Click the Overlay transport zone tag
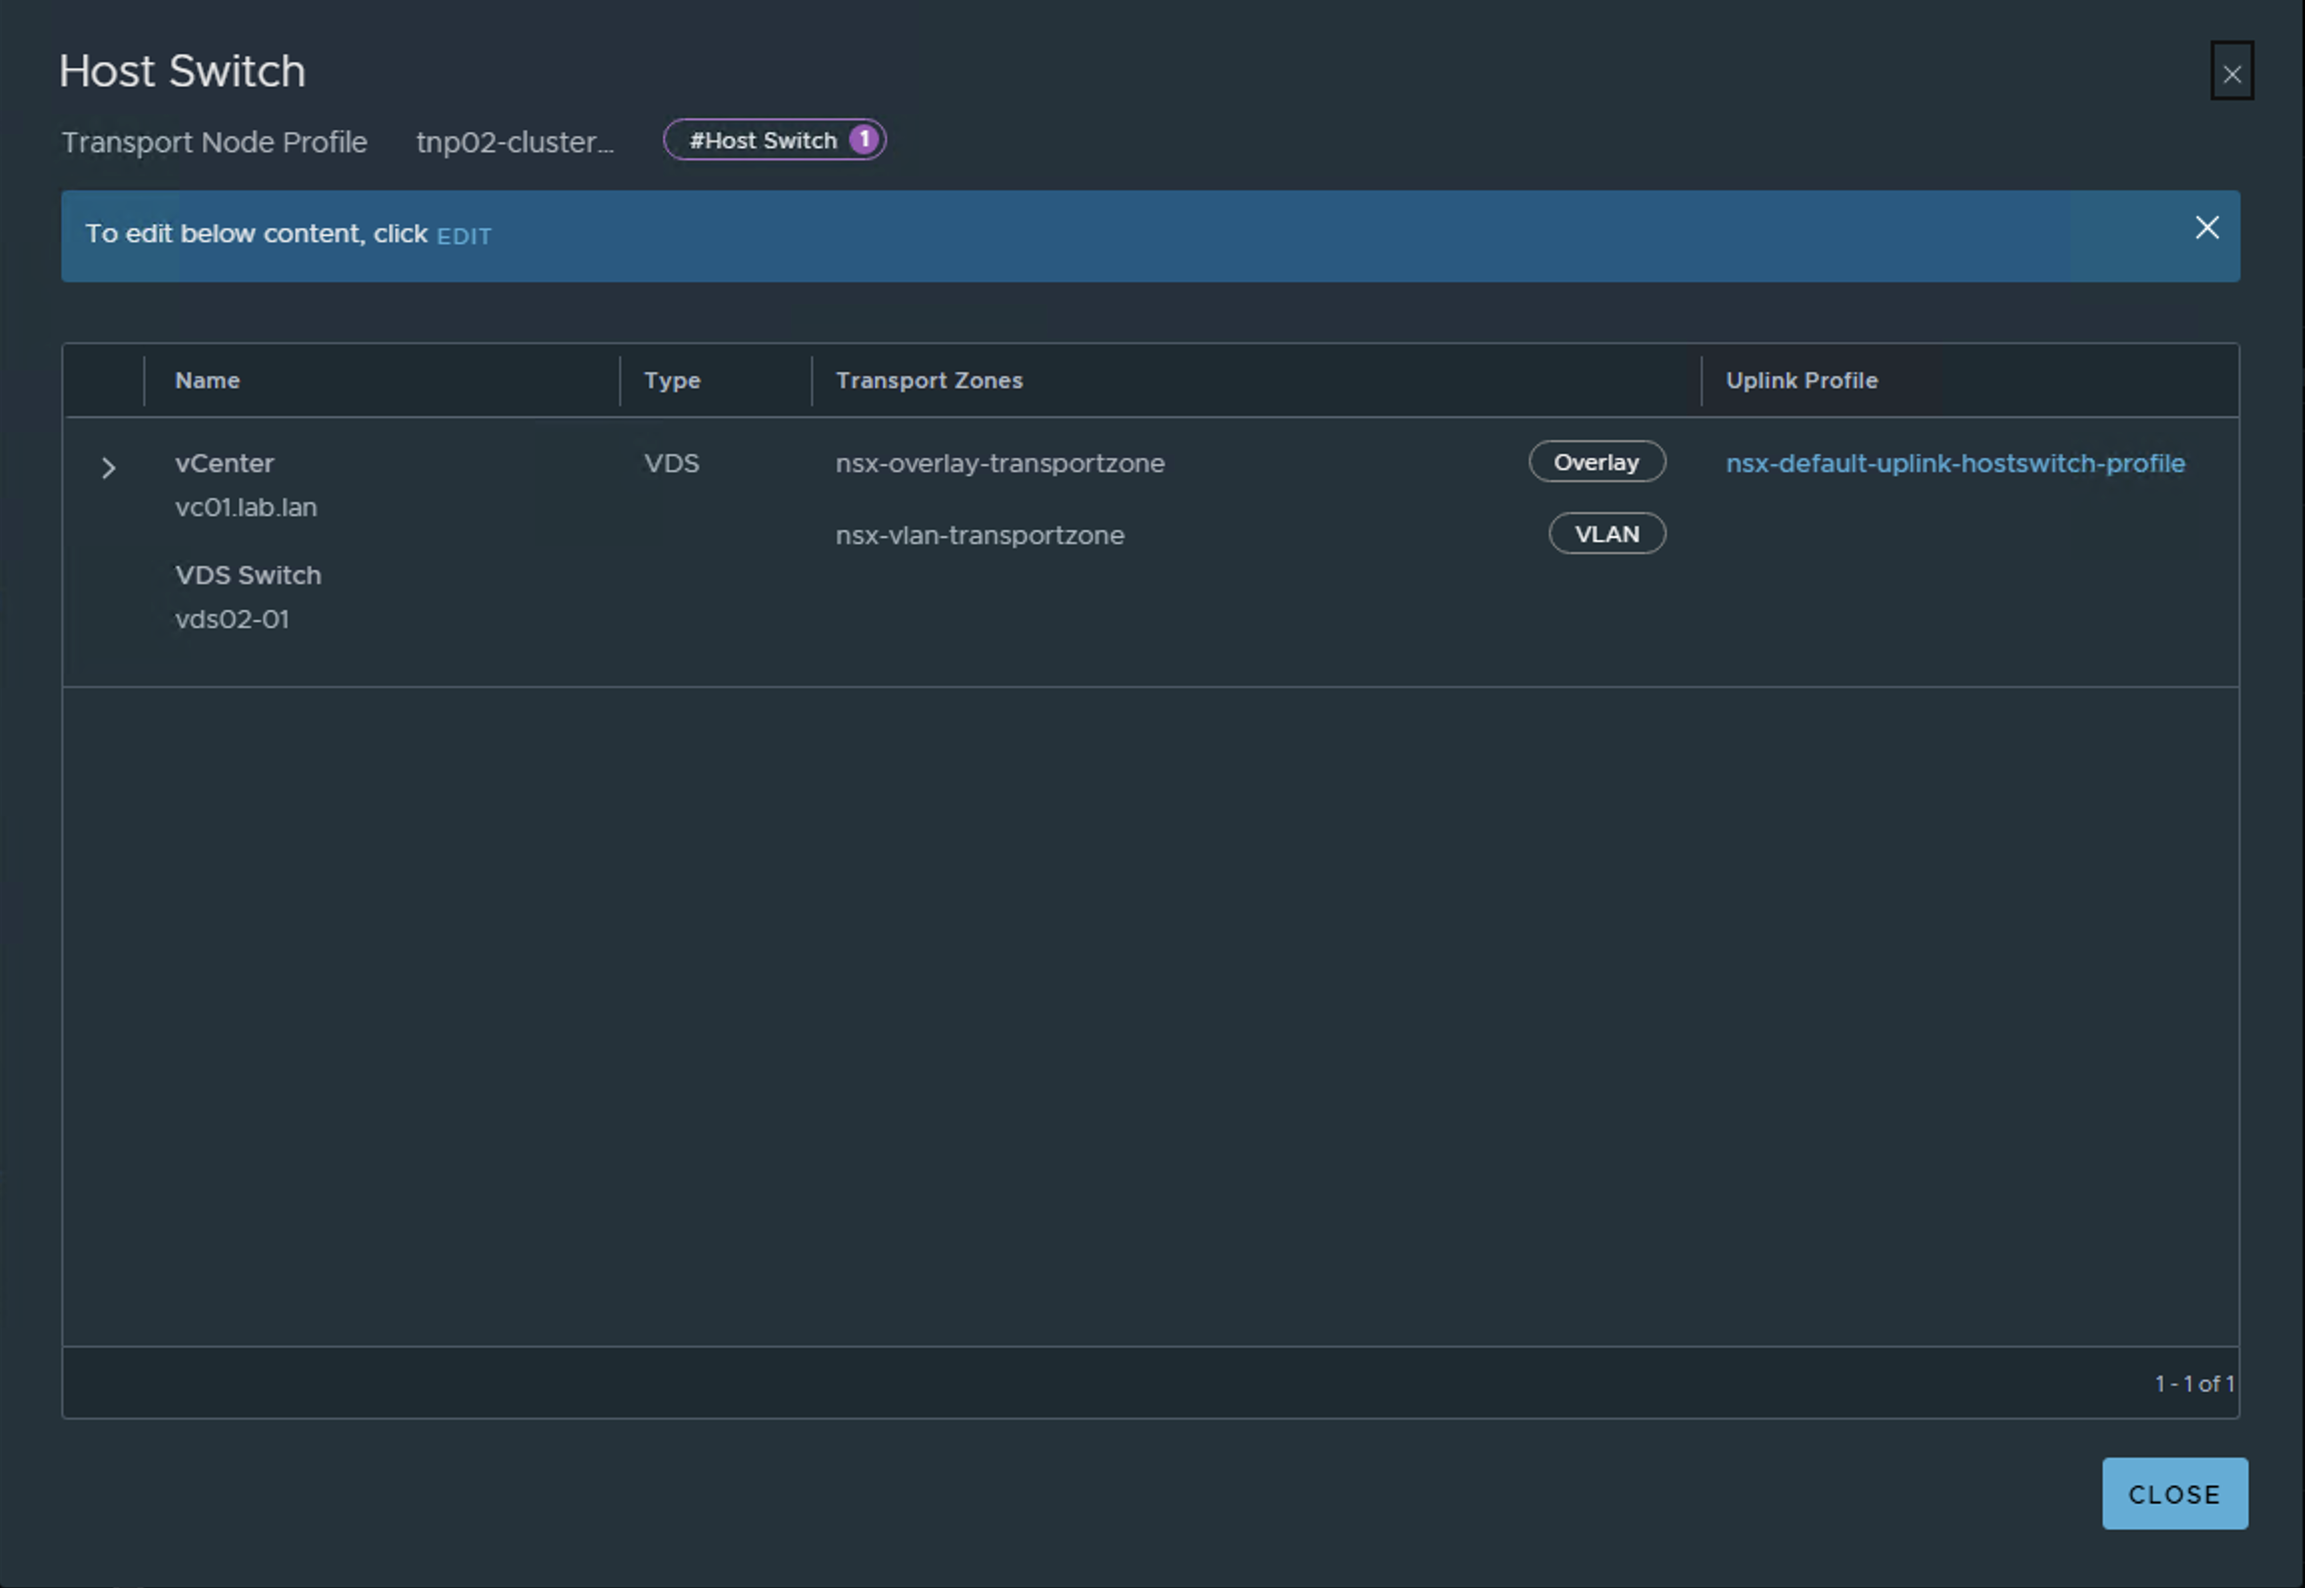2305x1588 pixels. click(x=1596, y=462)
